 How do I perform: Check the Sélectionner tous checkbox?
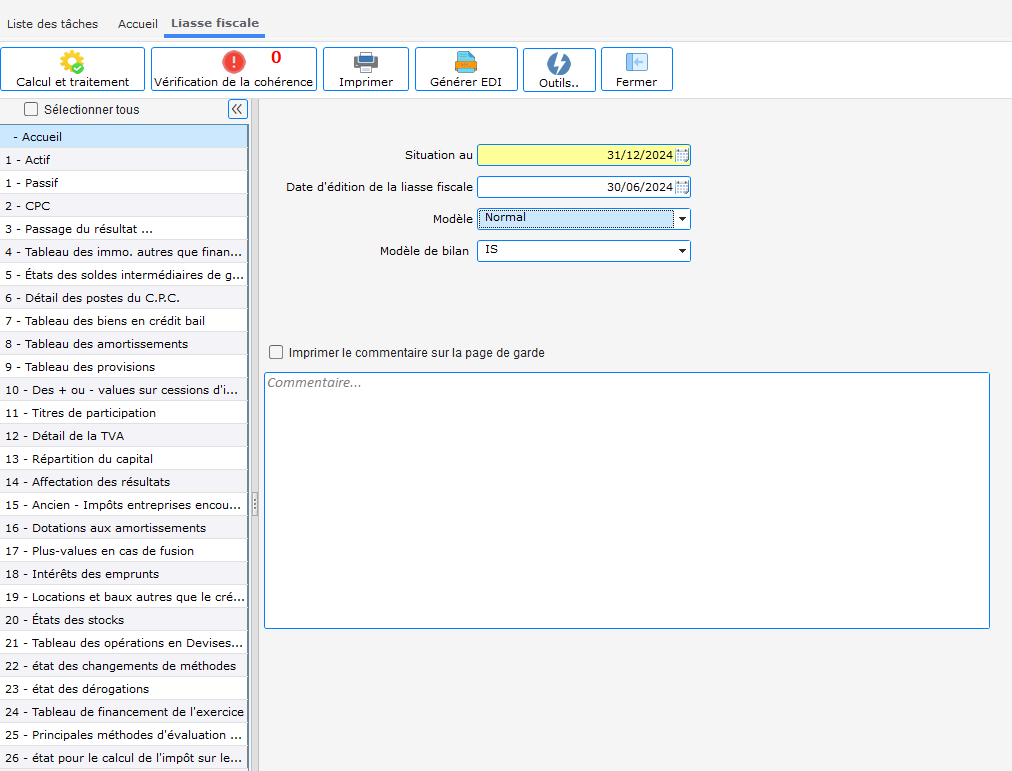31,110
